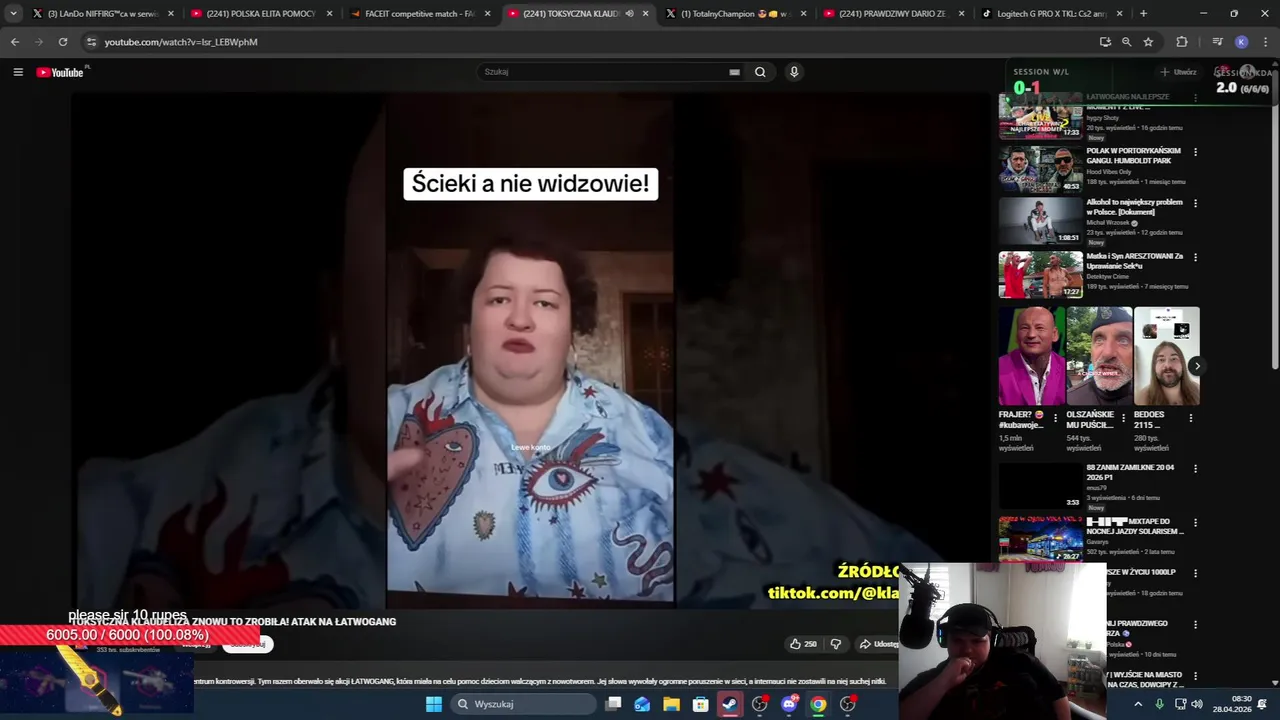Dislike the video with thumbs down
This screenshot has height=720, width=1280.
[x=836, y=644]
